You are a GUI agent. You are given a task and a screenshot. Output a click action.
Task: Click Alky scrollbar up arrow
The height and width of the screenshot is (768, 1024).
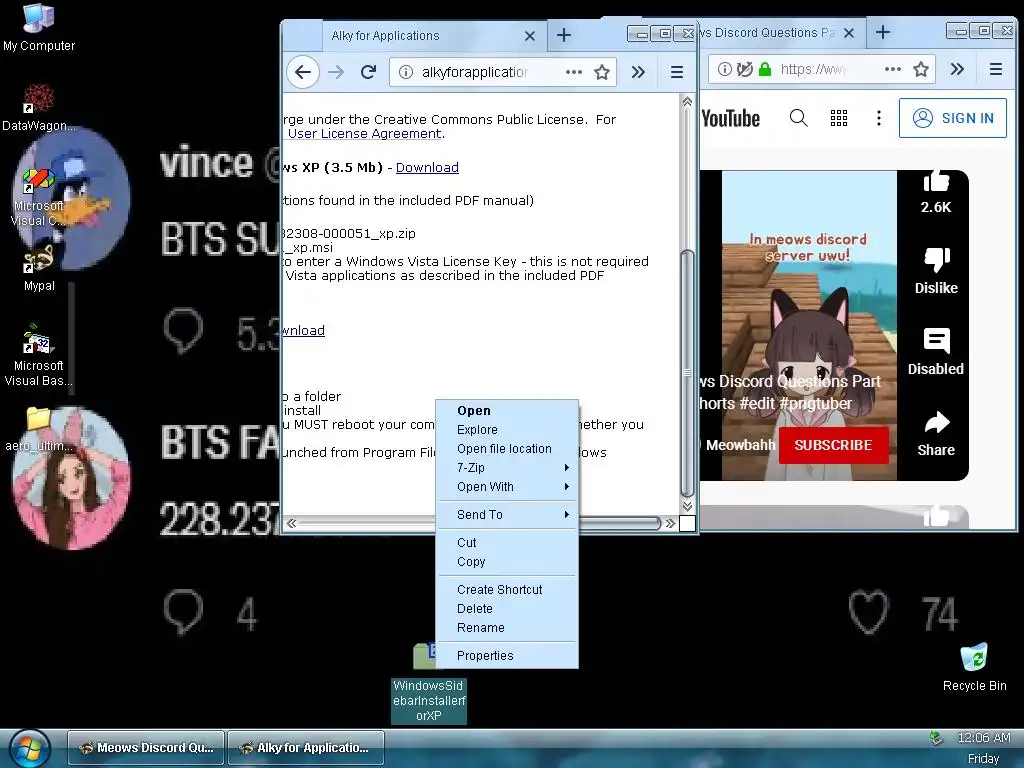pos(687,102)
